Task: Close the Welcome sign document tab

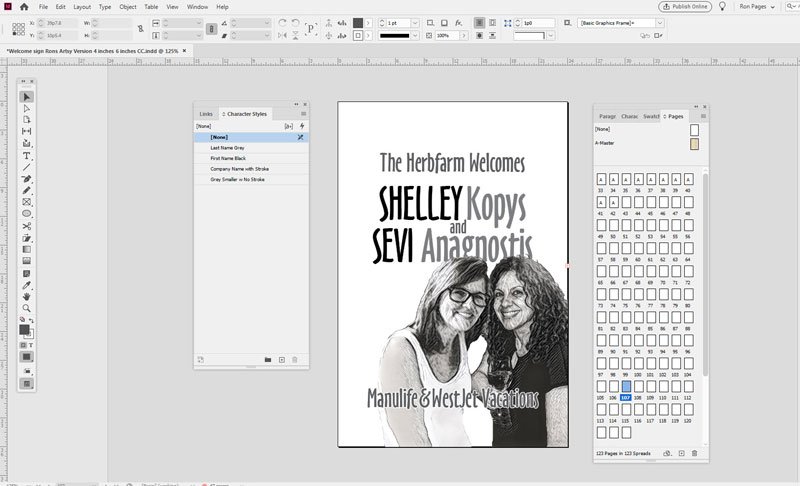Action: pos(184,50)
